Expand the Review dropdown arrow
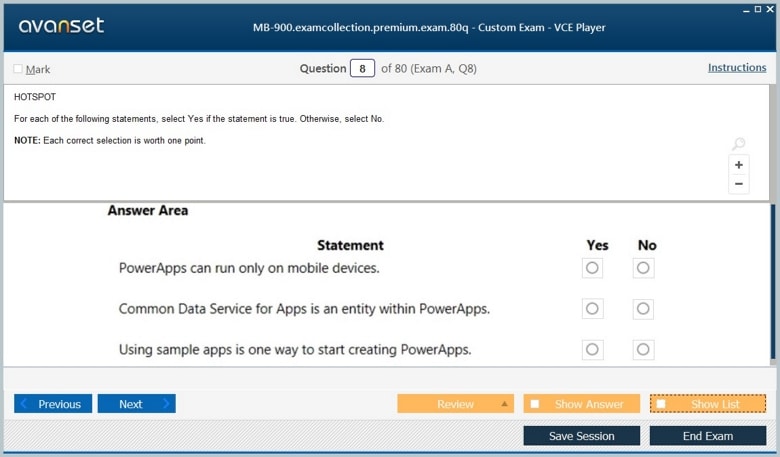Viewport: 780px width, 457px height. click(505, 404)
